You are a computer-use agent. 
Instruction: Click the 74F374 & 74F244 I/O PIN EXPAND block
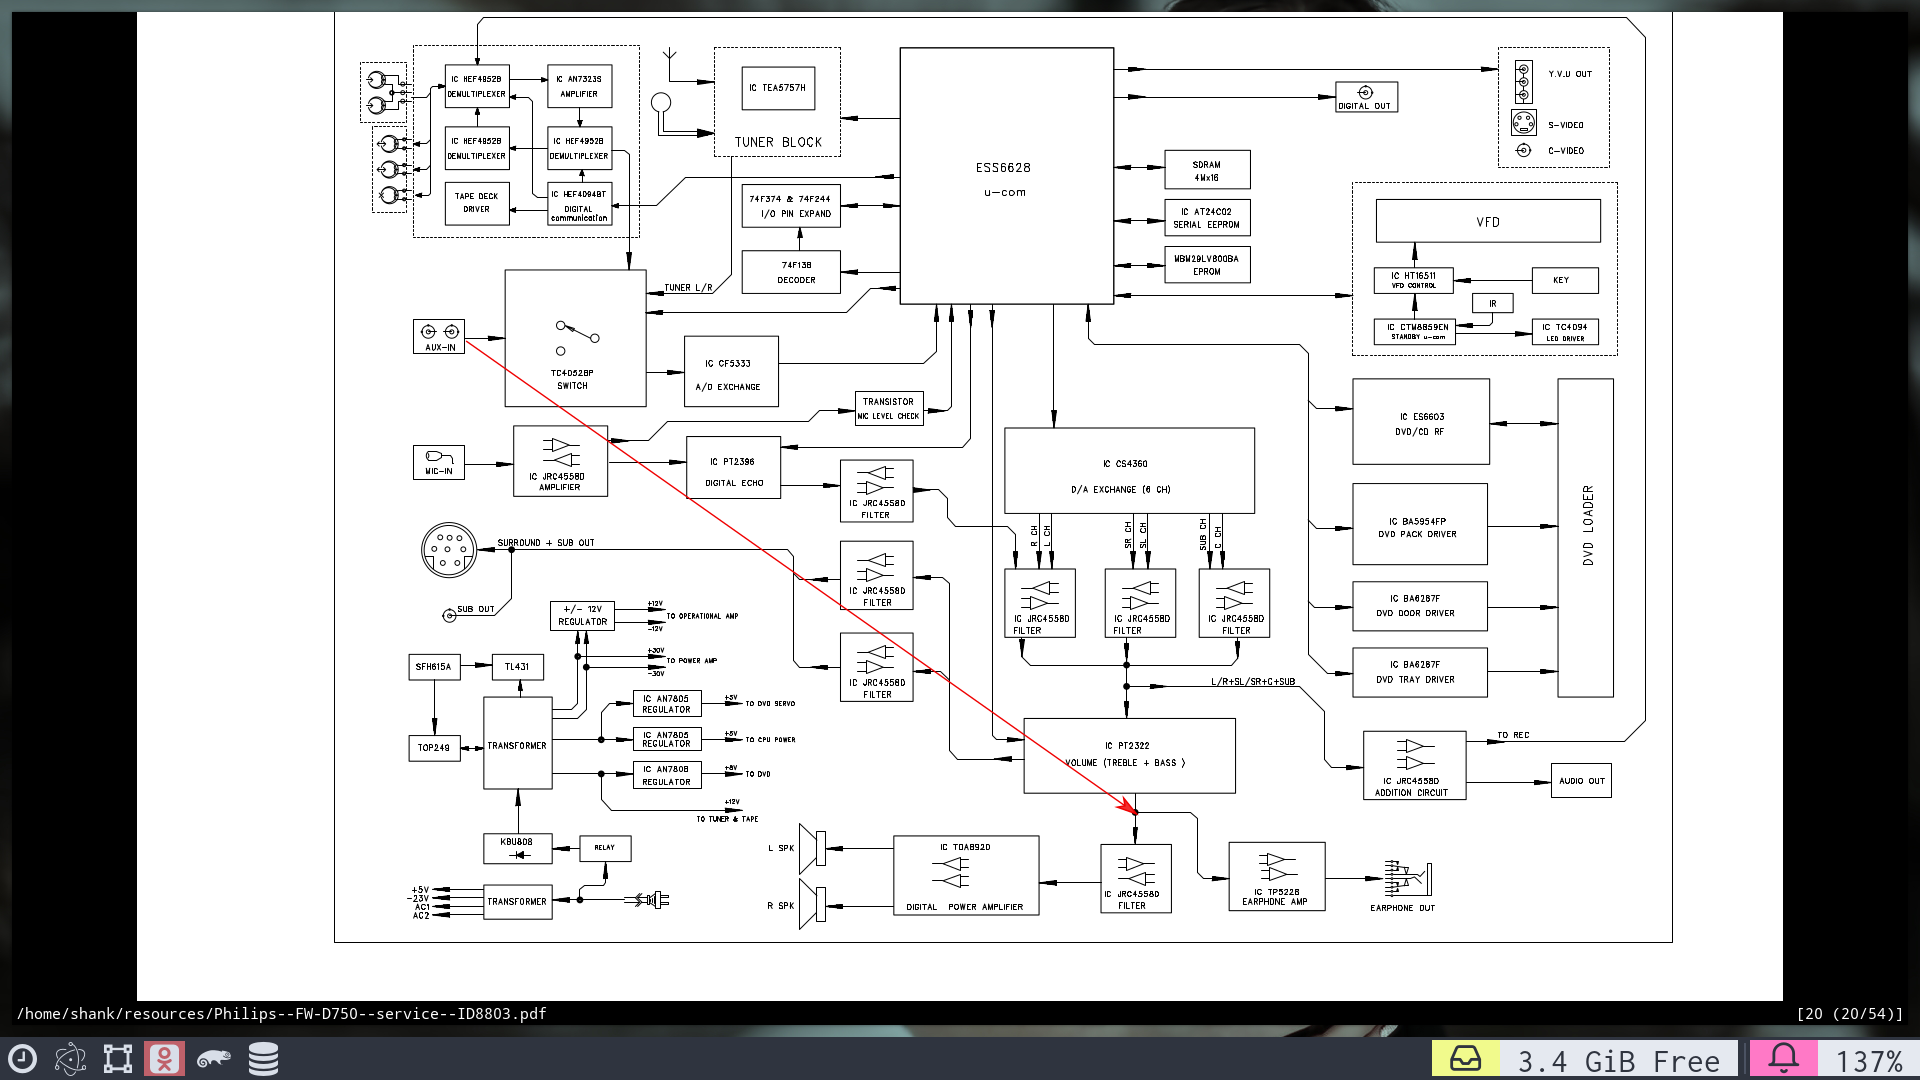[791, 206]
